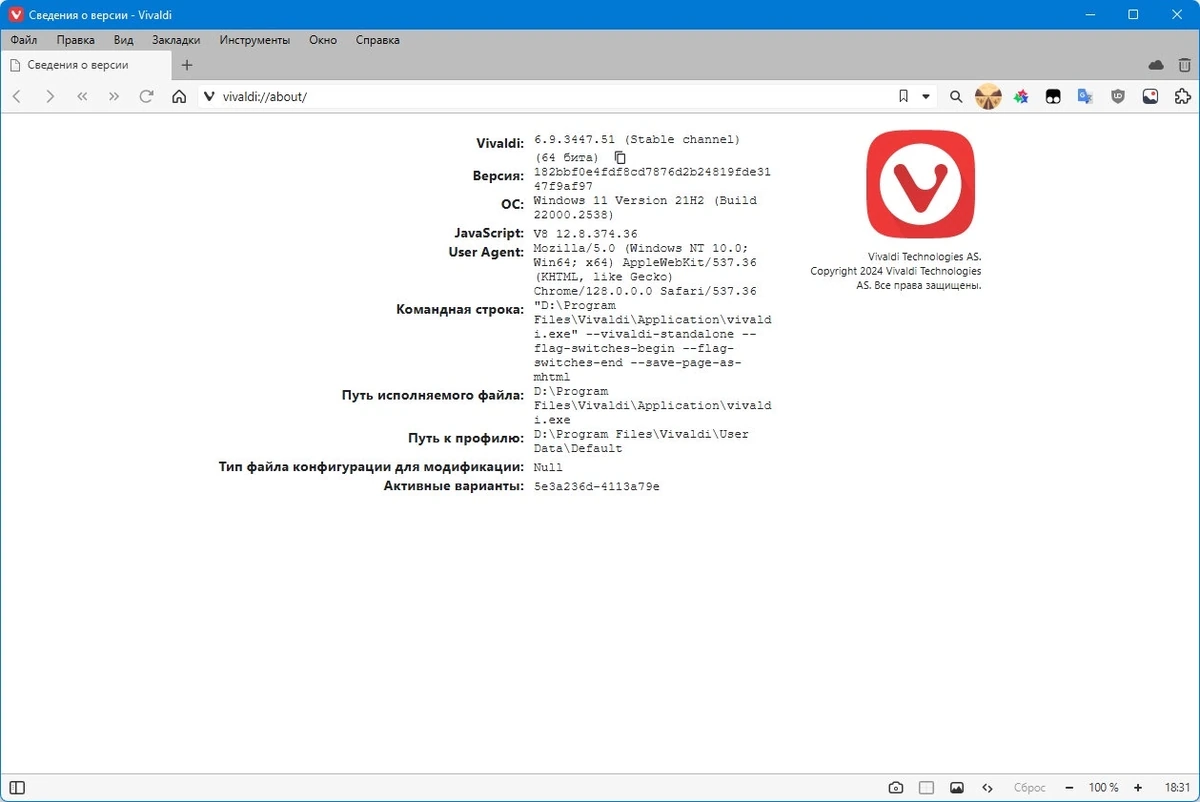
Task: Click the colorful stars extension icon
Action: (x=1021, y=97)
